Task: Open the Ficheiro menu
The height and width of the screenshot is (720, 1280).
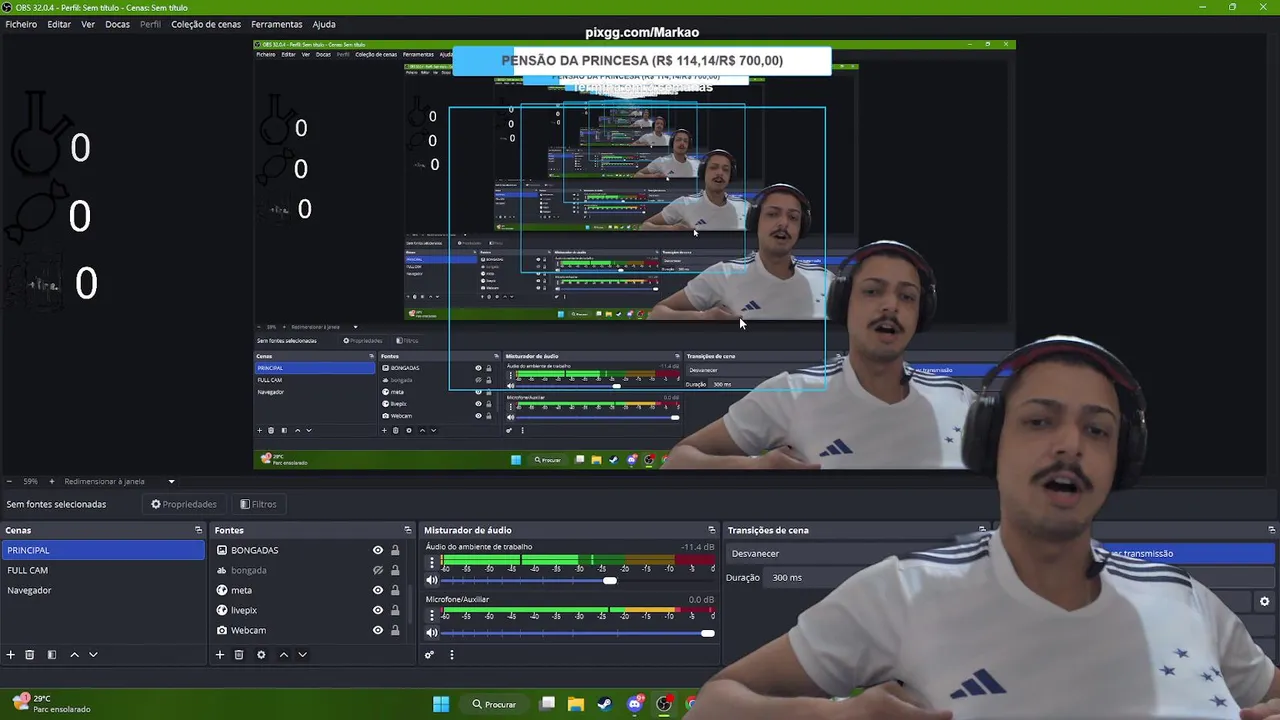Action: pyautogui.click(x=21, y=24)
